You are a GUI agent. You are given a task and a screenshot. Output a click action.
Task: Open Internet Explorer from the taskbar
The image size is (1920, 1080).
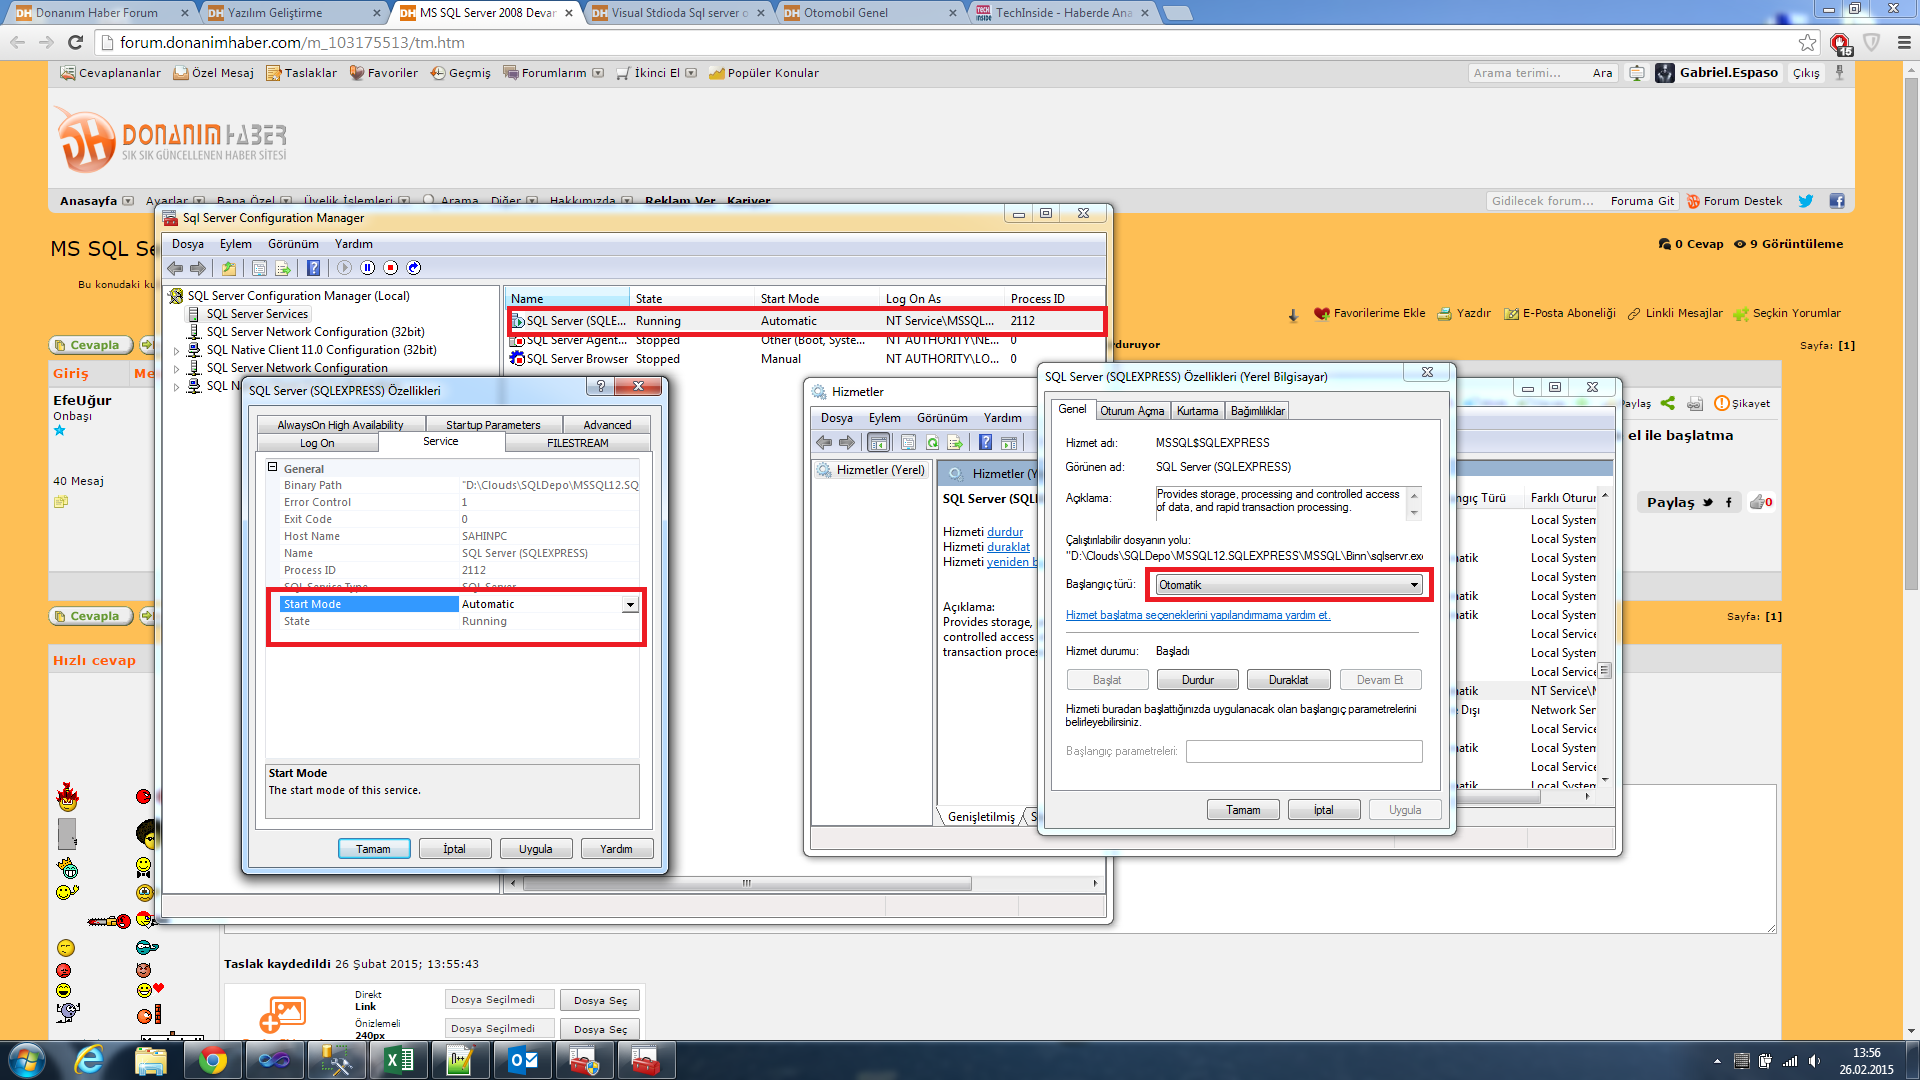[x=89, y=1060]
